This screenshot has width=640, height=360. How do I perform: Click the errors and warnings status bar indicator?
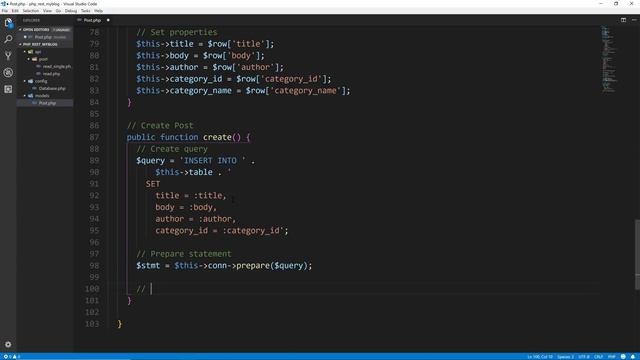pyautogui.click(x=12, y=357)
